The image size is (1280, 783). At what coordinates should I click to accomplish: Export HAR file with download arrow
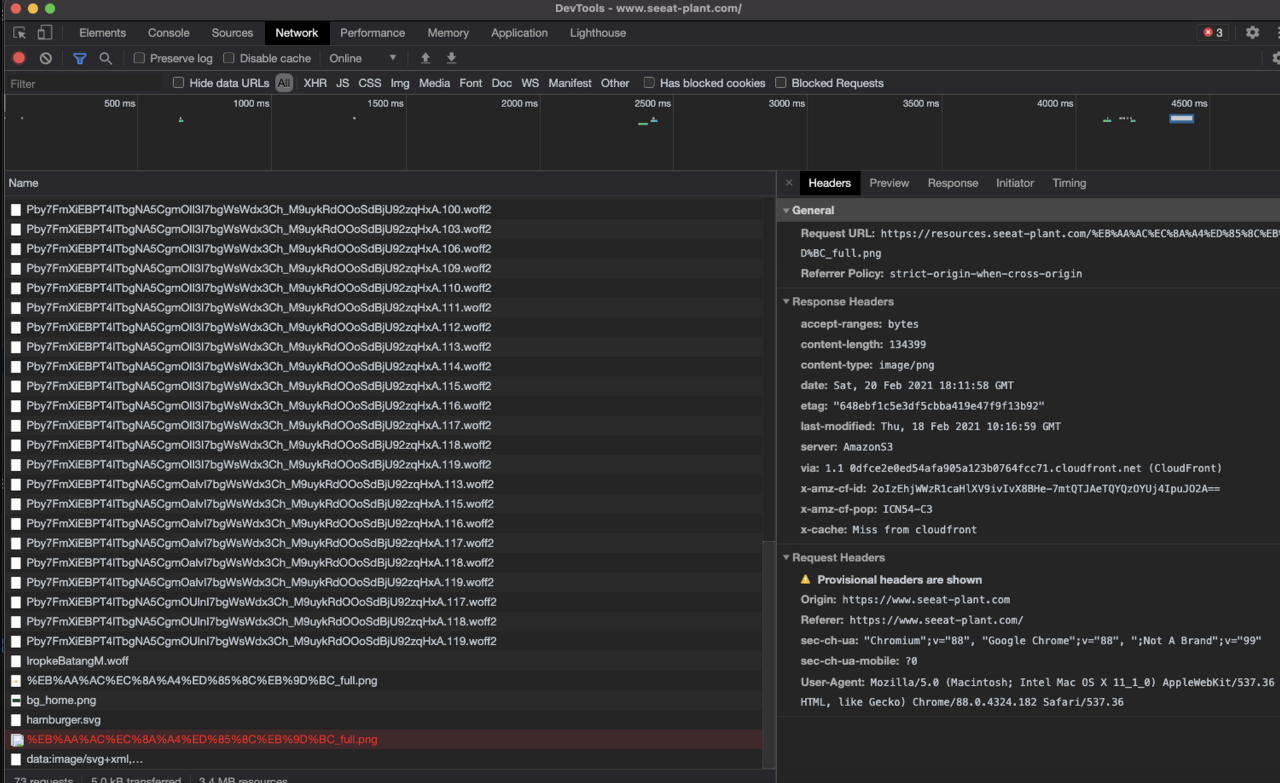(451, 58)
